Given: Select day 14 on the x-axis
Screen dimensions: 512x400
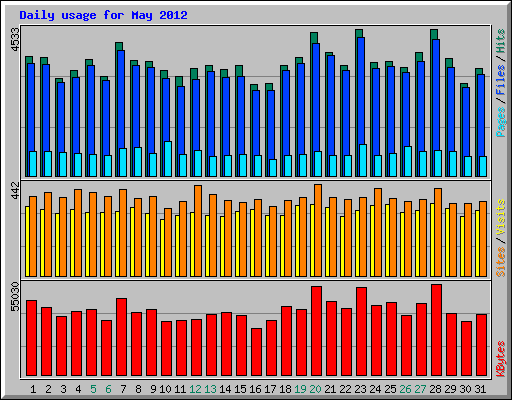Looking at the screenshot, I should click(225, 389).
